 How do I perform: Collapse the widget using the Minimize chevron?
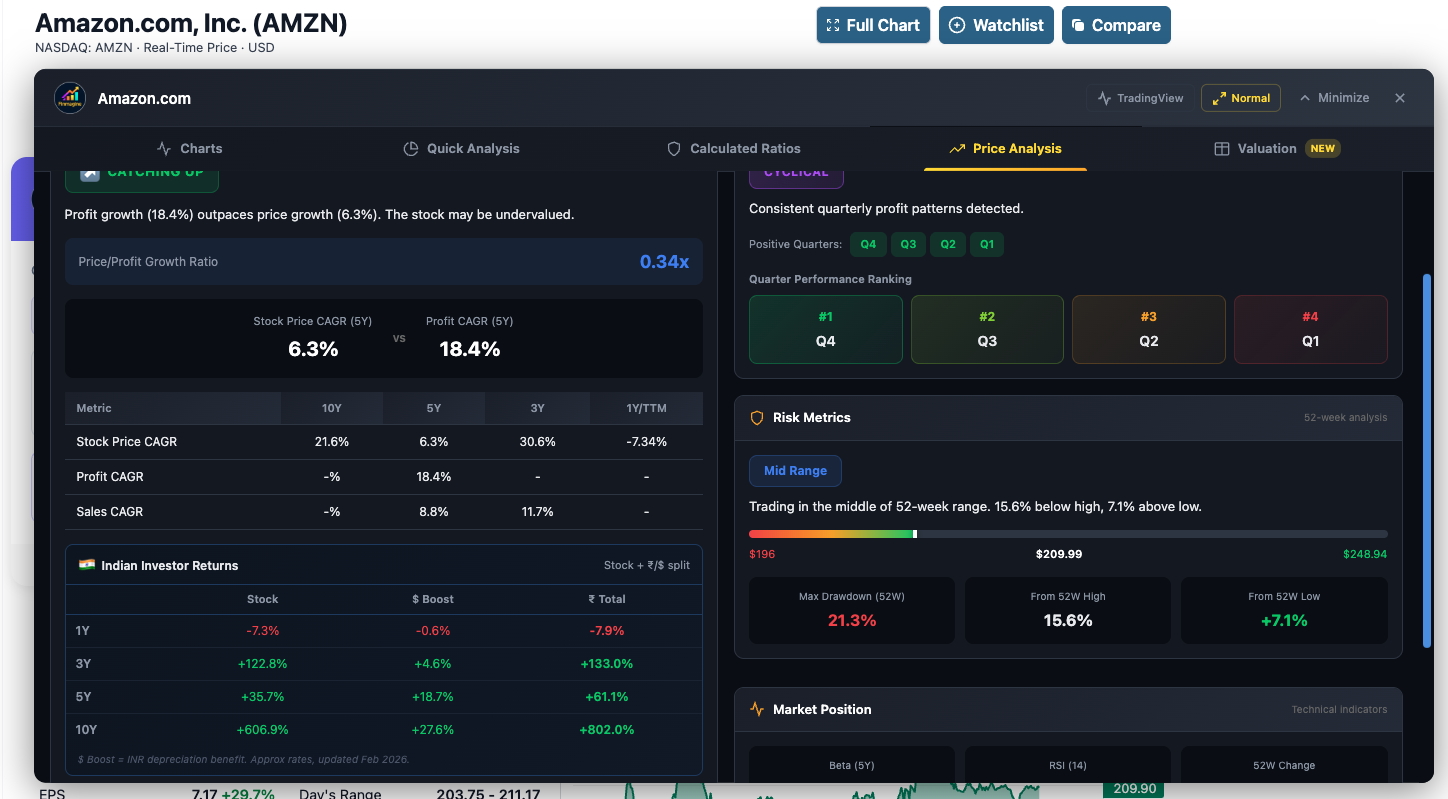click(x=1335, y=98)
